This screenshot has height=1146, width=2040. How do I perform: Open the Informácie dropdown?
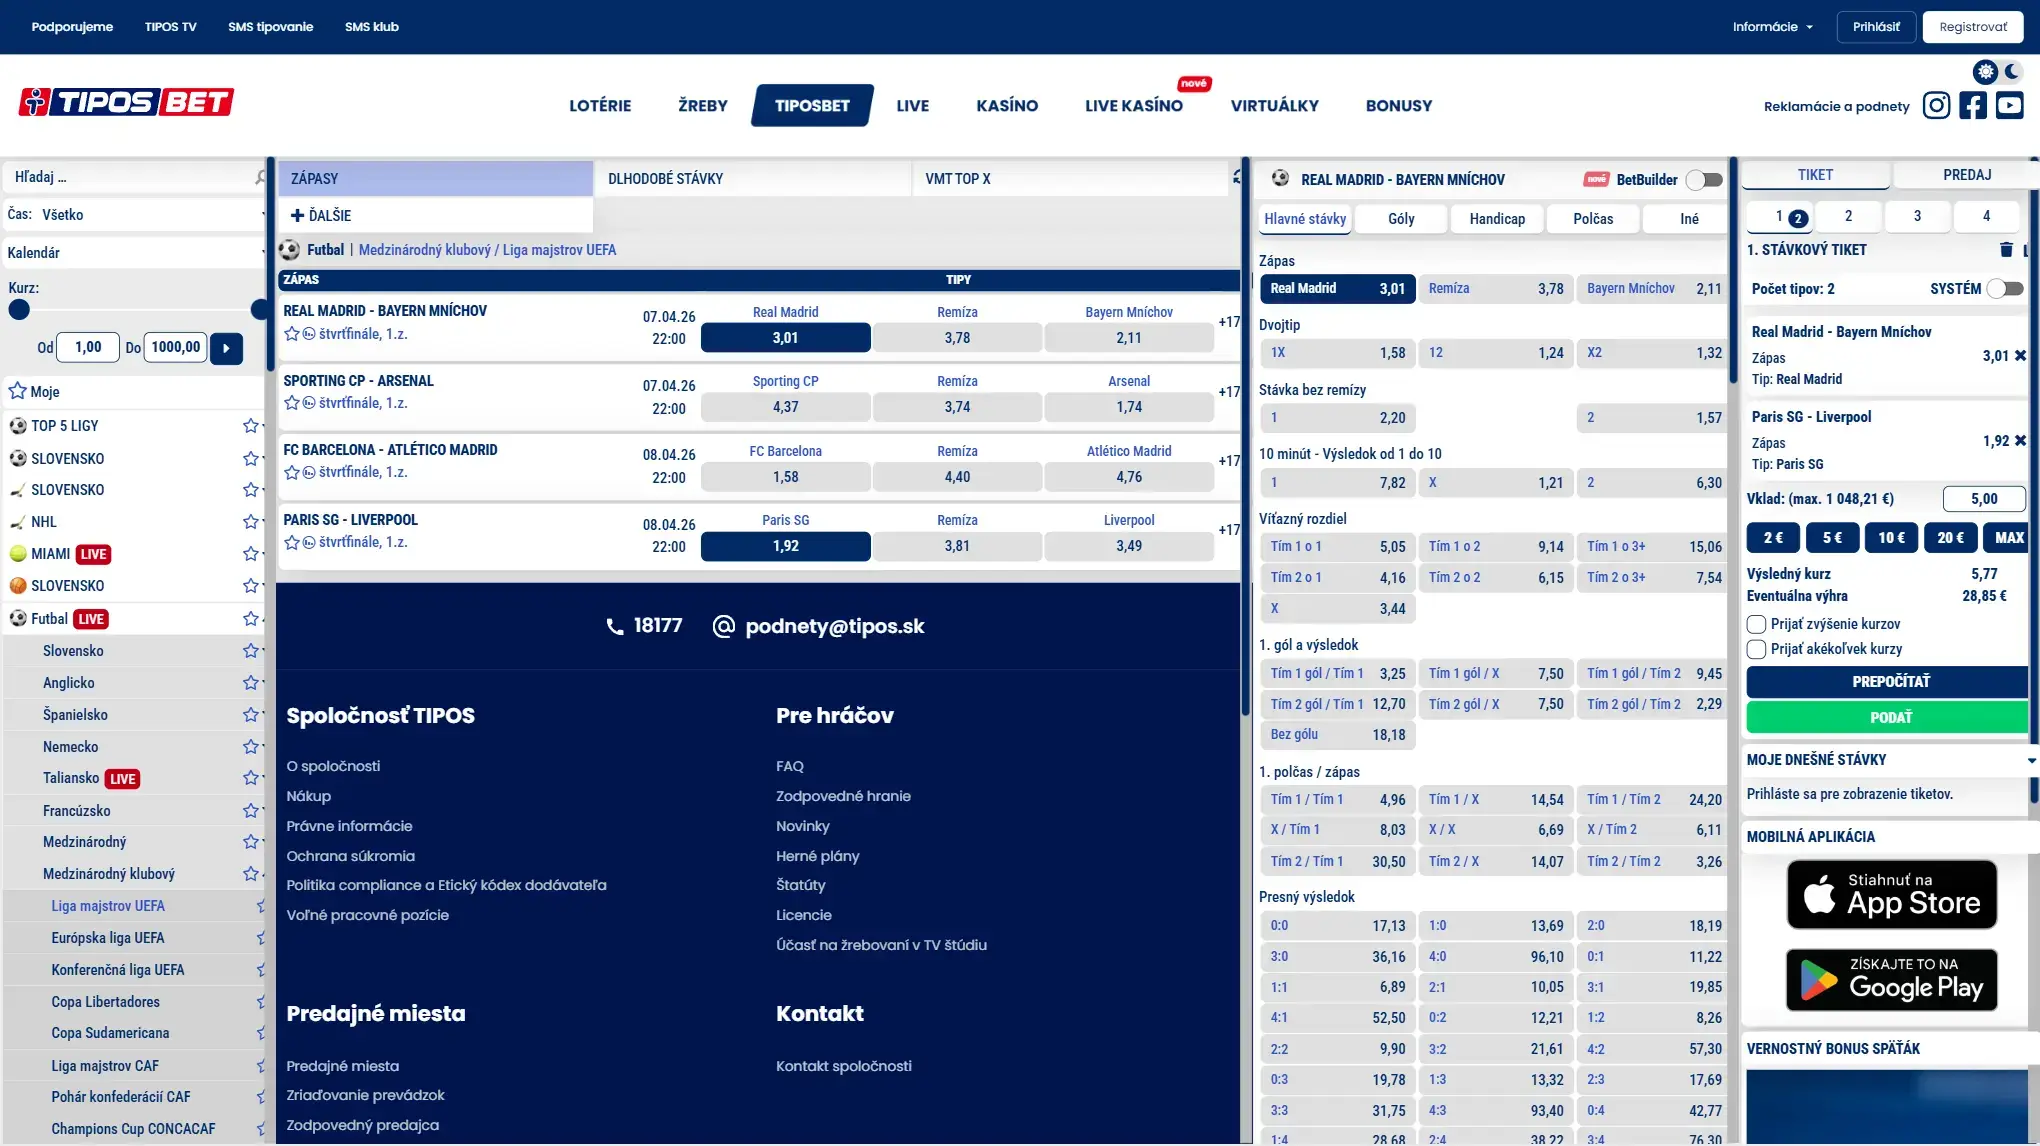(1772, 27)
